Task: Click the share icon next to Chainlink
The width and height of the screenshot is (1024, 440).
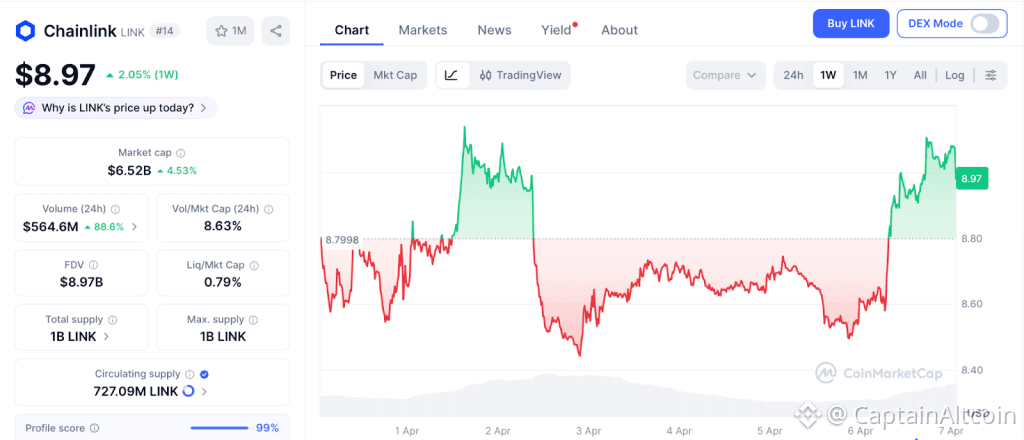Action: [x=275, y=31]
